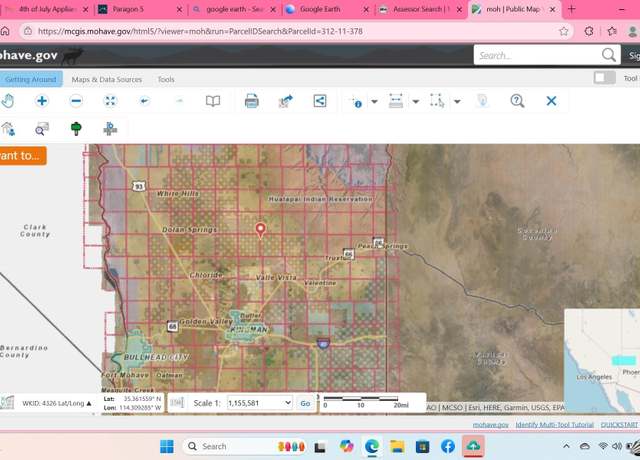Select the Identify info tool
This screenshot has height=460, width=640.
point(357,101)
